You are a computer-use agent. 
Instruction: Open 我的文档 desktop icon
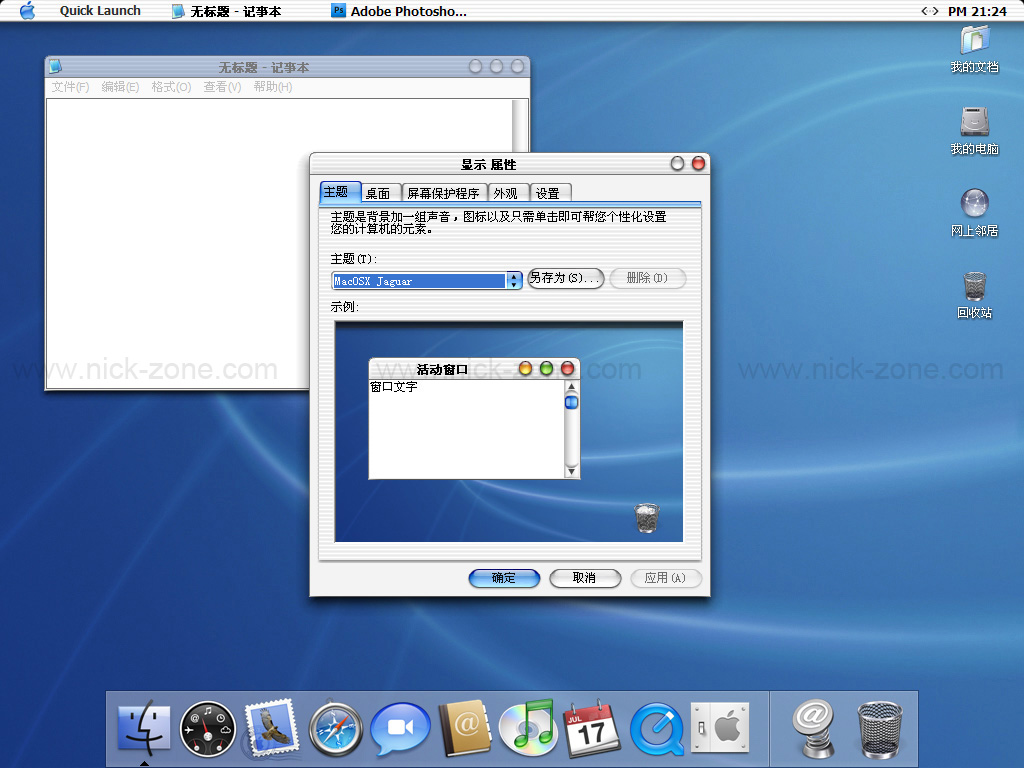coord(974,50)
